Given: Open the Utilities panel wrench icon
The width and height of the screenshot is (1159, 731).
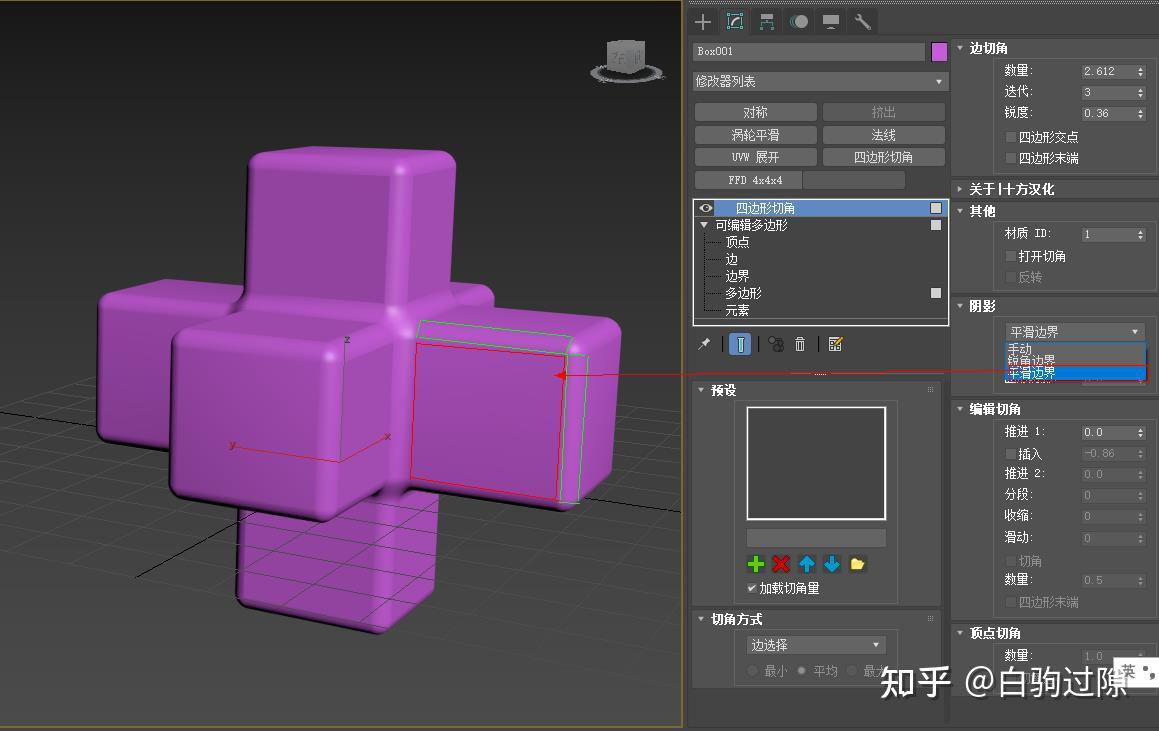Looking at the screenshot, I should (x=862, y=21).
